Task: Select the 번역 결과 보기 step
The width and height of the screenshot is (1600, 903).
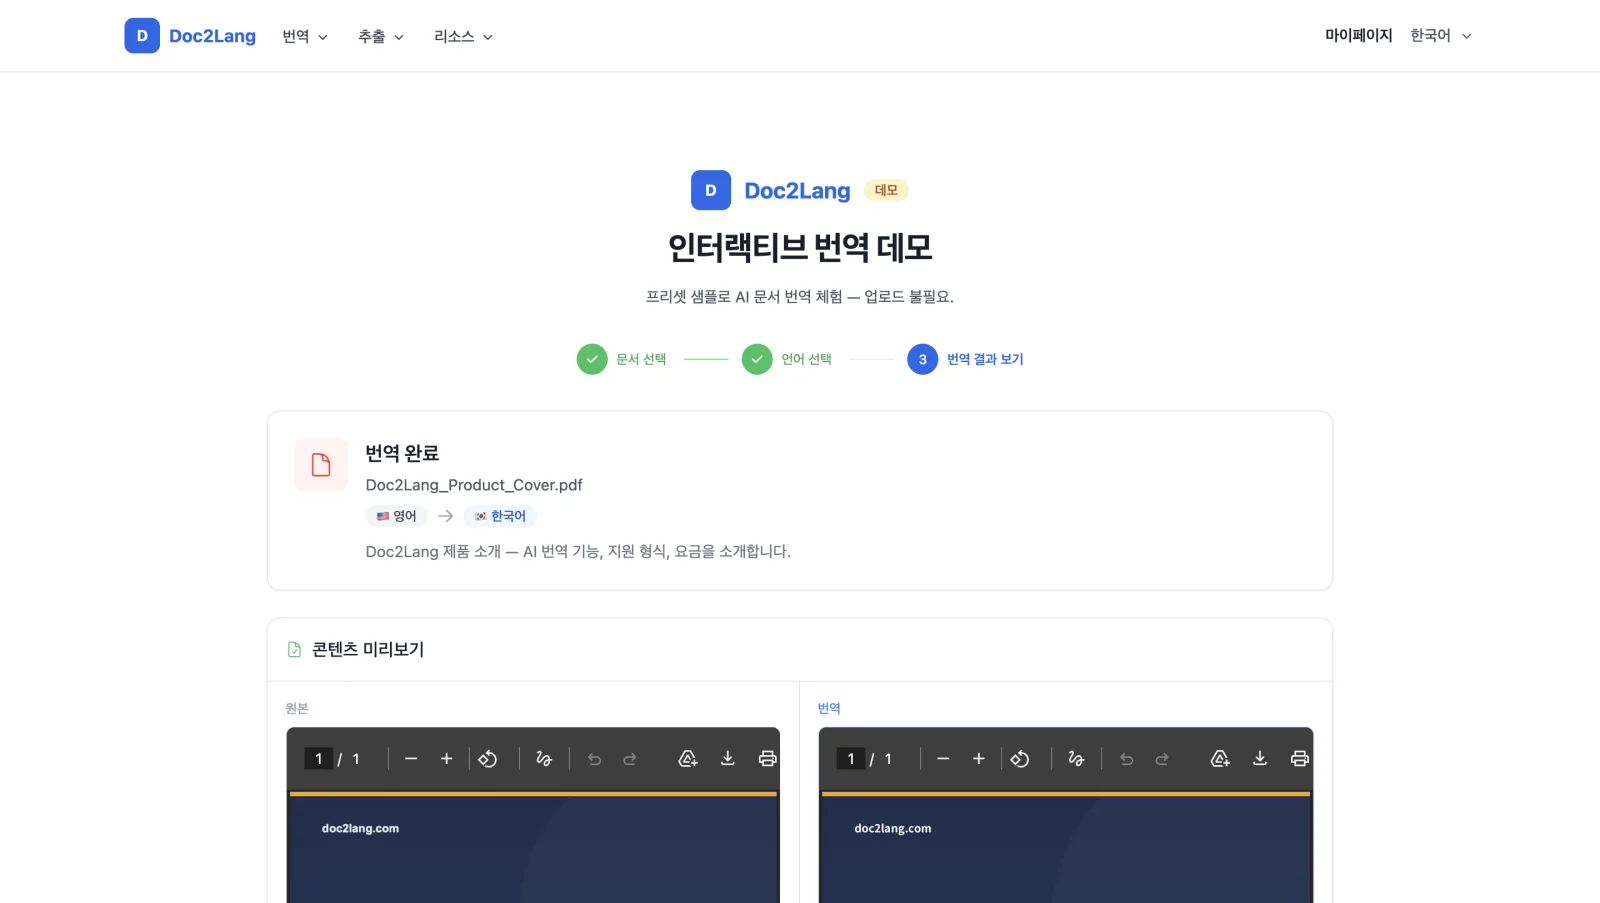Action: point(965,359)
